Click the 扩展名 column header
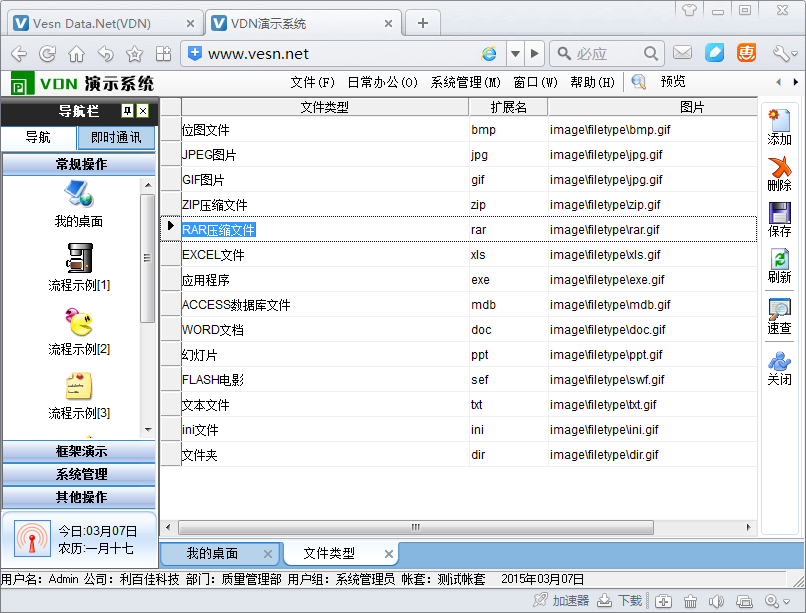 pos(508,107)
